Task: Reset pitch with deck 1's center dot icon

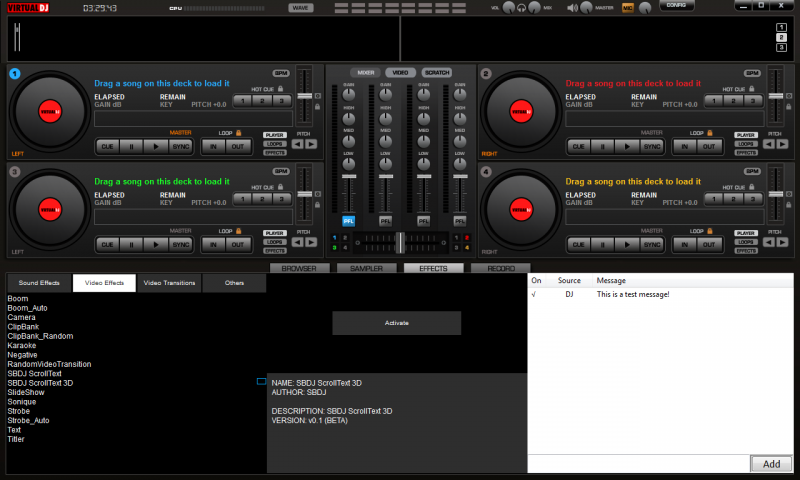Action: (x=317, y=96)
